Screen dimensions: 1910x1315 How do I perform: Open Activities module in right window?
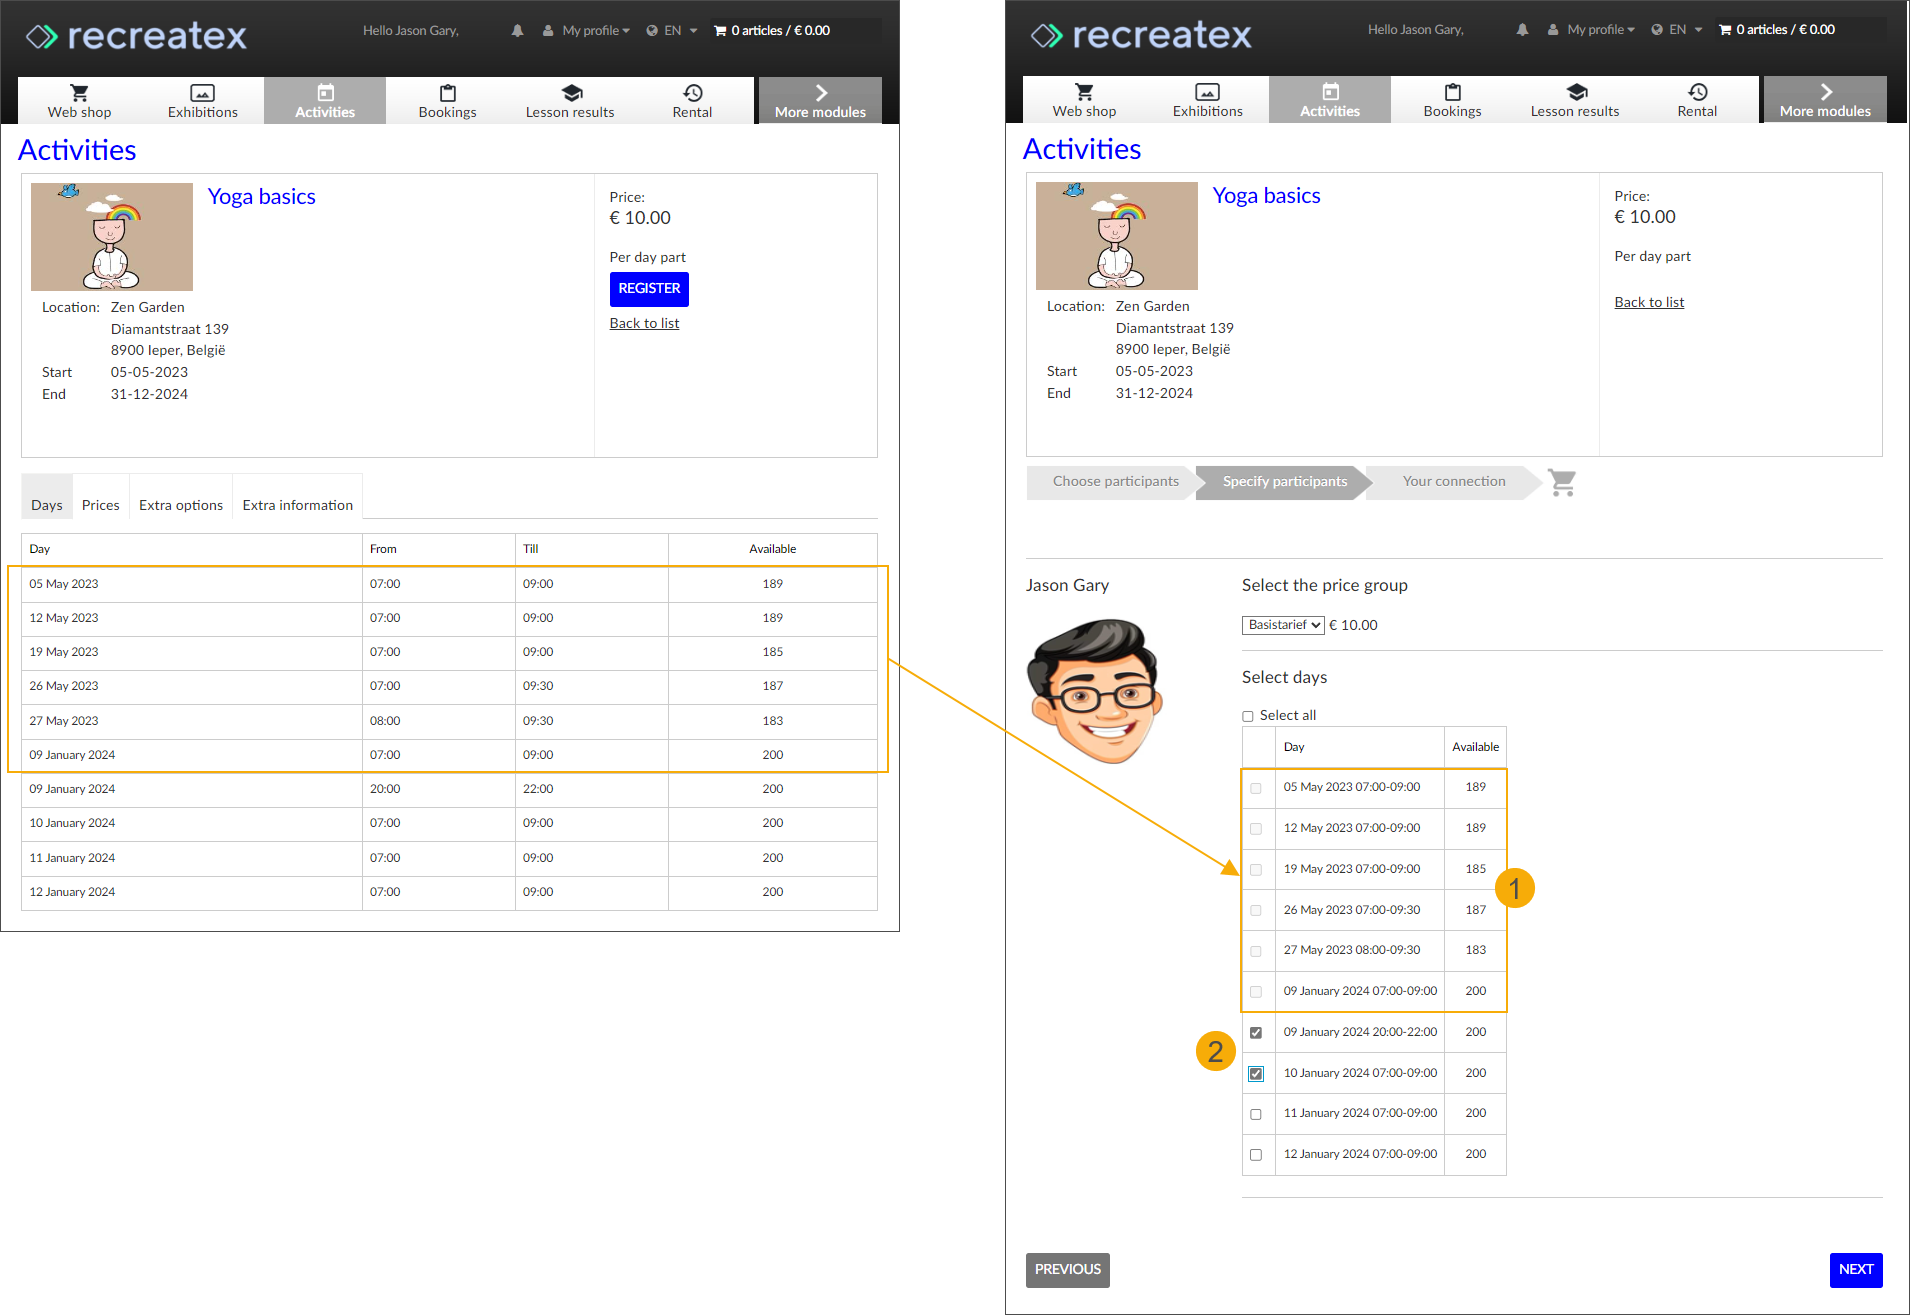click(1330, 100)
